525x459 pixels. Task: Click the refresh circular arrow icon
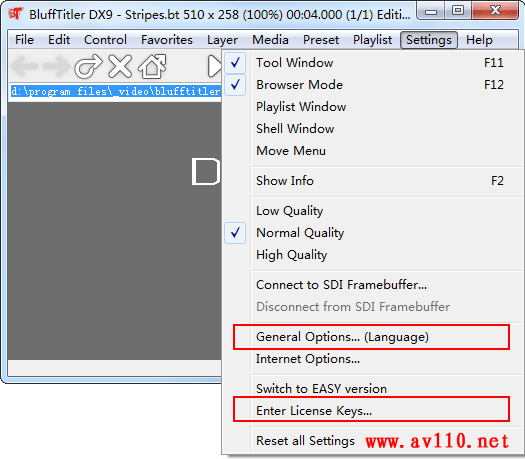click(88, 66)
